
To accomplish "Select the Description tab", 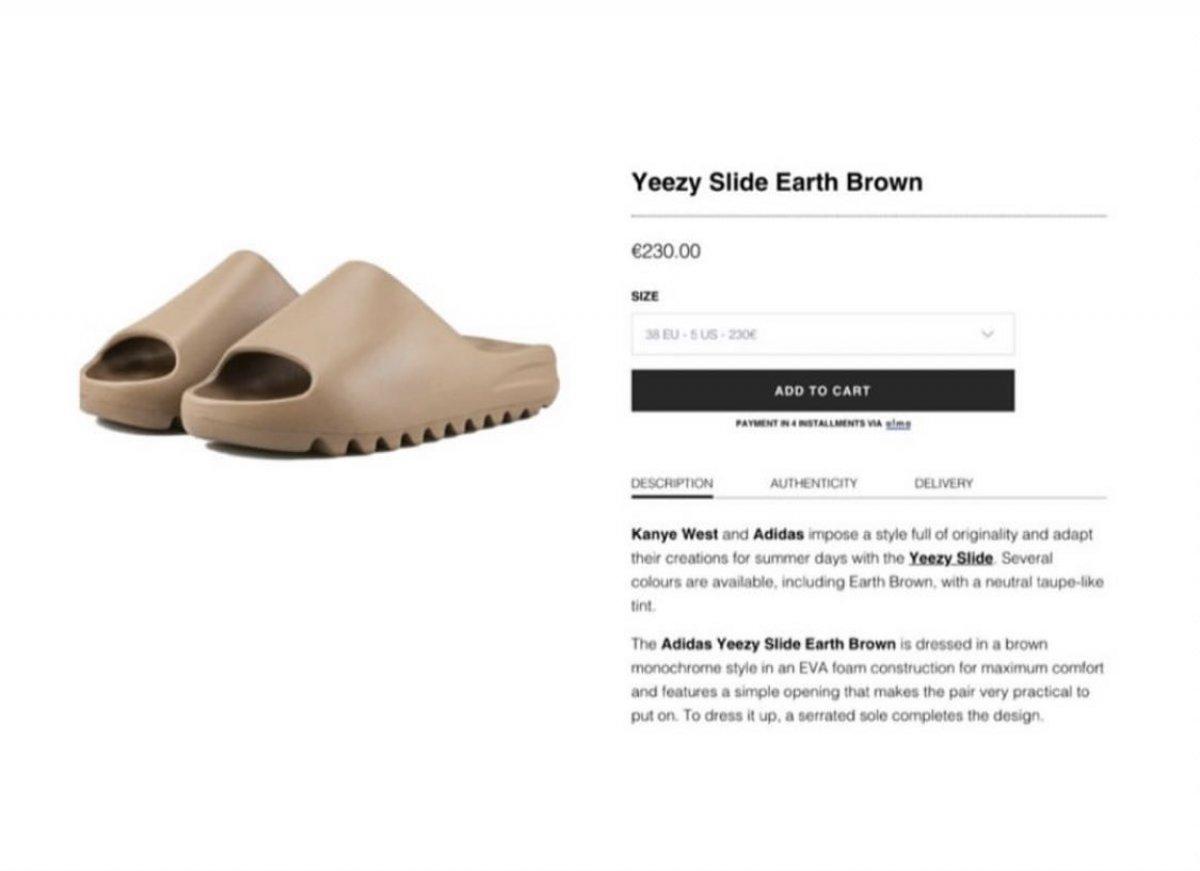I will click(x=671, y=483).
